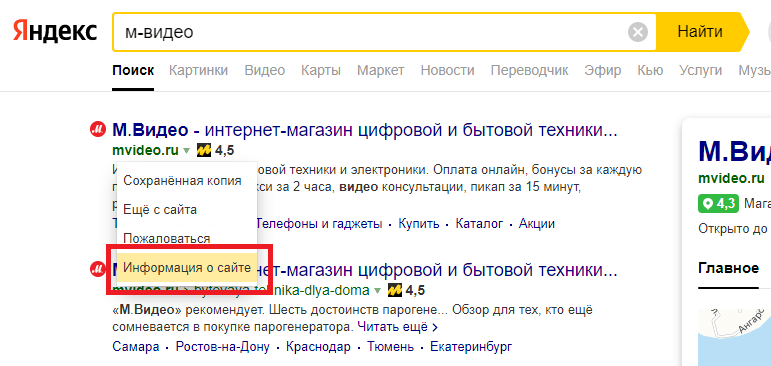Open the Переводчик tab
771x366 pixels.
click(529, 70)
